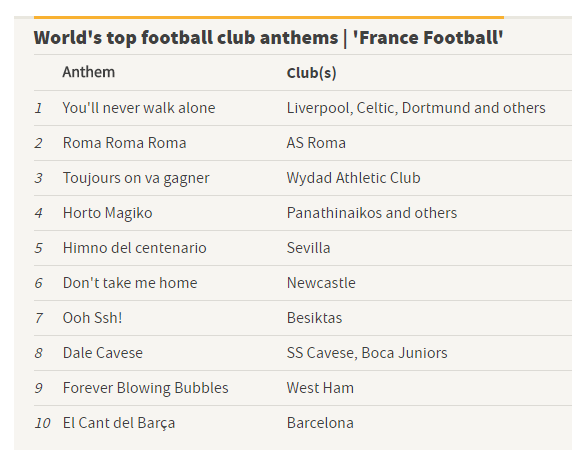Click 'Liverpool, Celtic, Dortmund and others' cell
The image size is (572, 453).
point(416,108)
